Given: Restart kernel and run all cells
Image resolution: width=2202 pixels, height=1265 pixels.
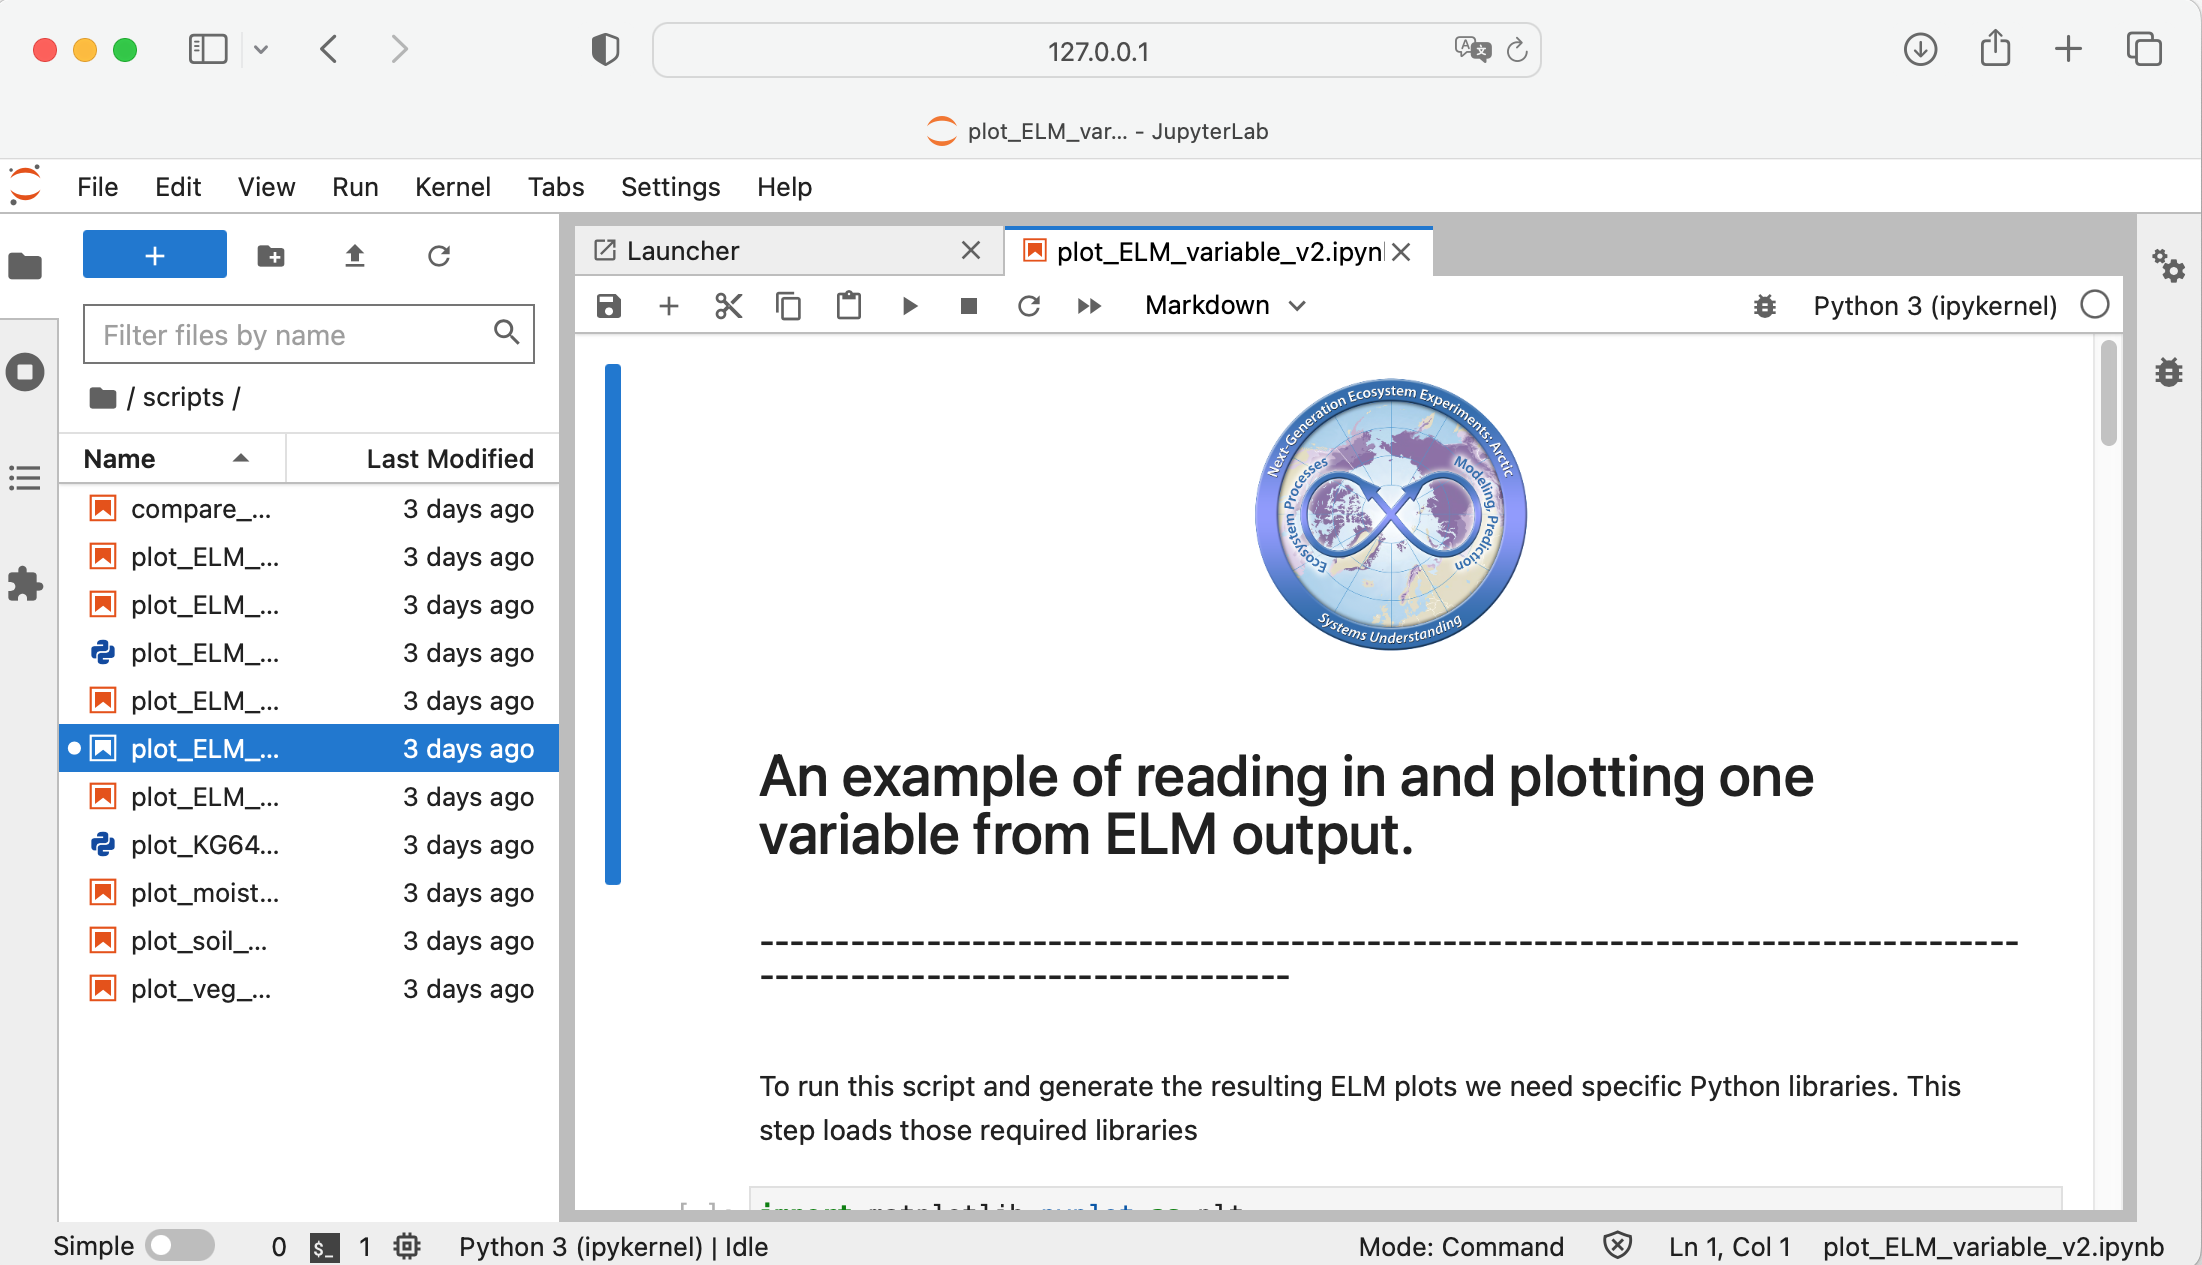Looking at the screenshot, I should [1089, 306].
